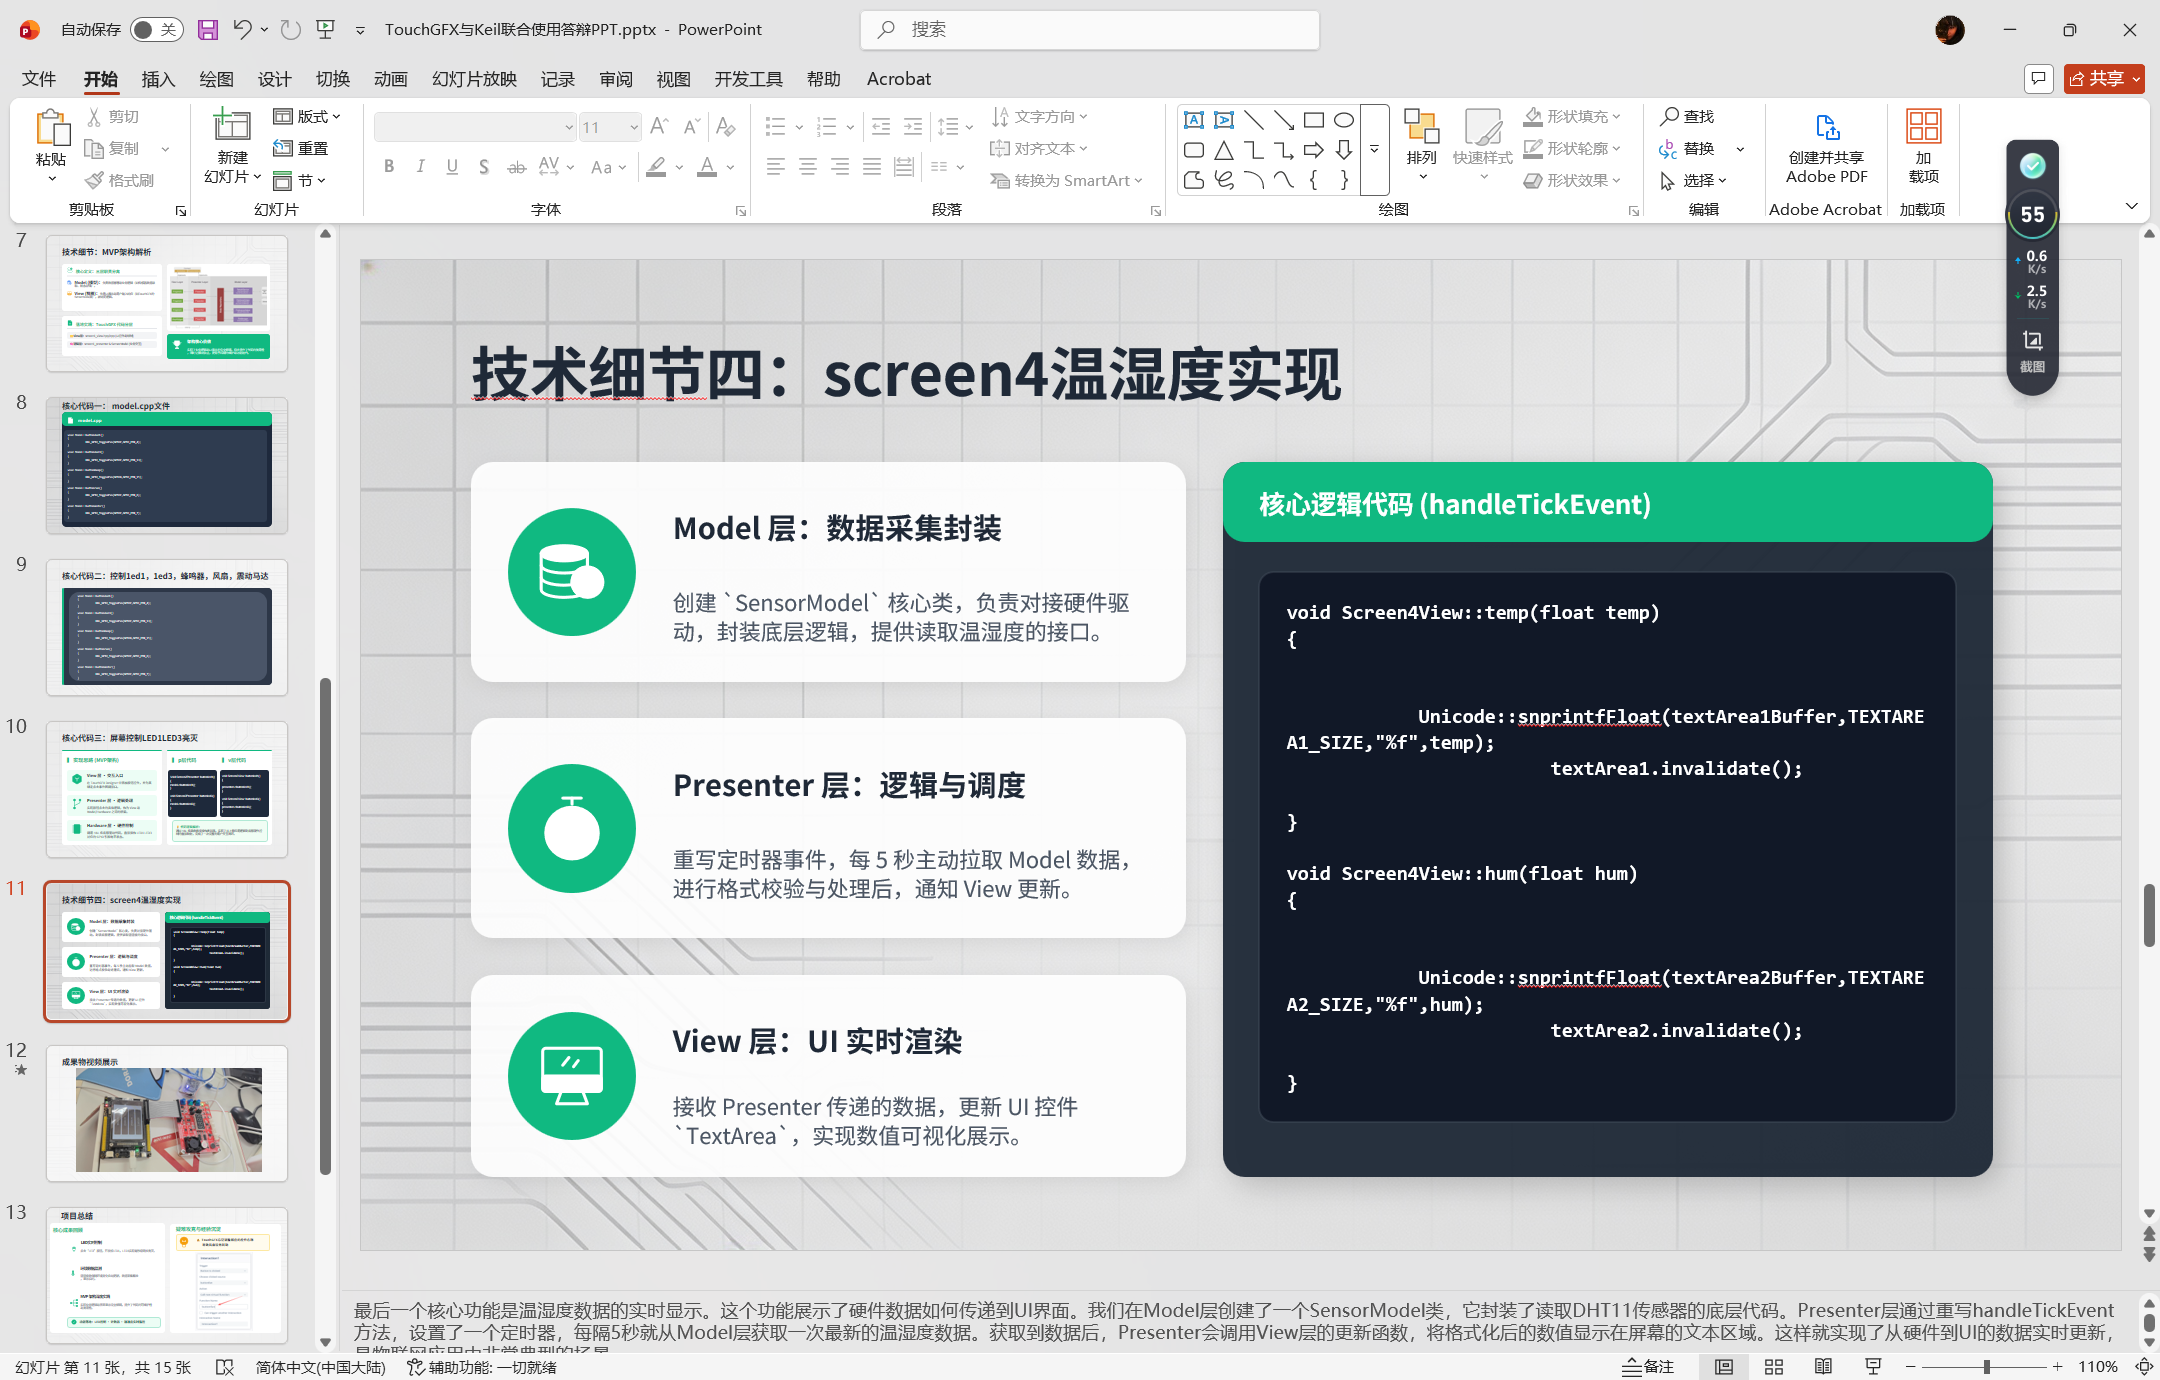
Task: Click the Save icon in title bar
Action: 208,30
